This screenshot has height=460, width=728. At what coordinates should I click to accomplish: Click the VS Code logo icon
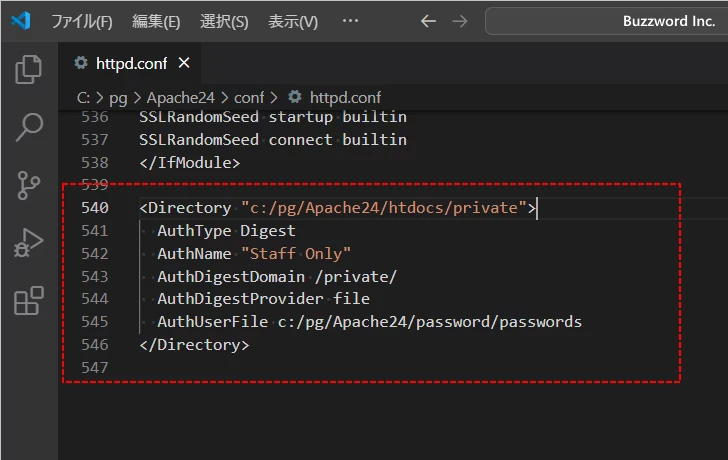tap(22, 21)
